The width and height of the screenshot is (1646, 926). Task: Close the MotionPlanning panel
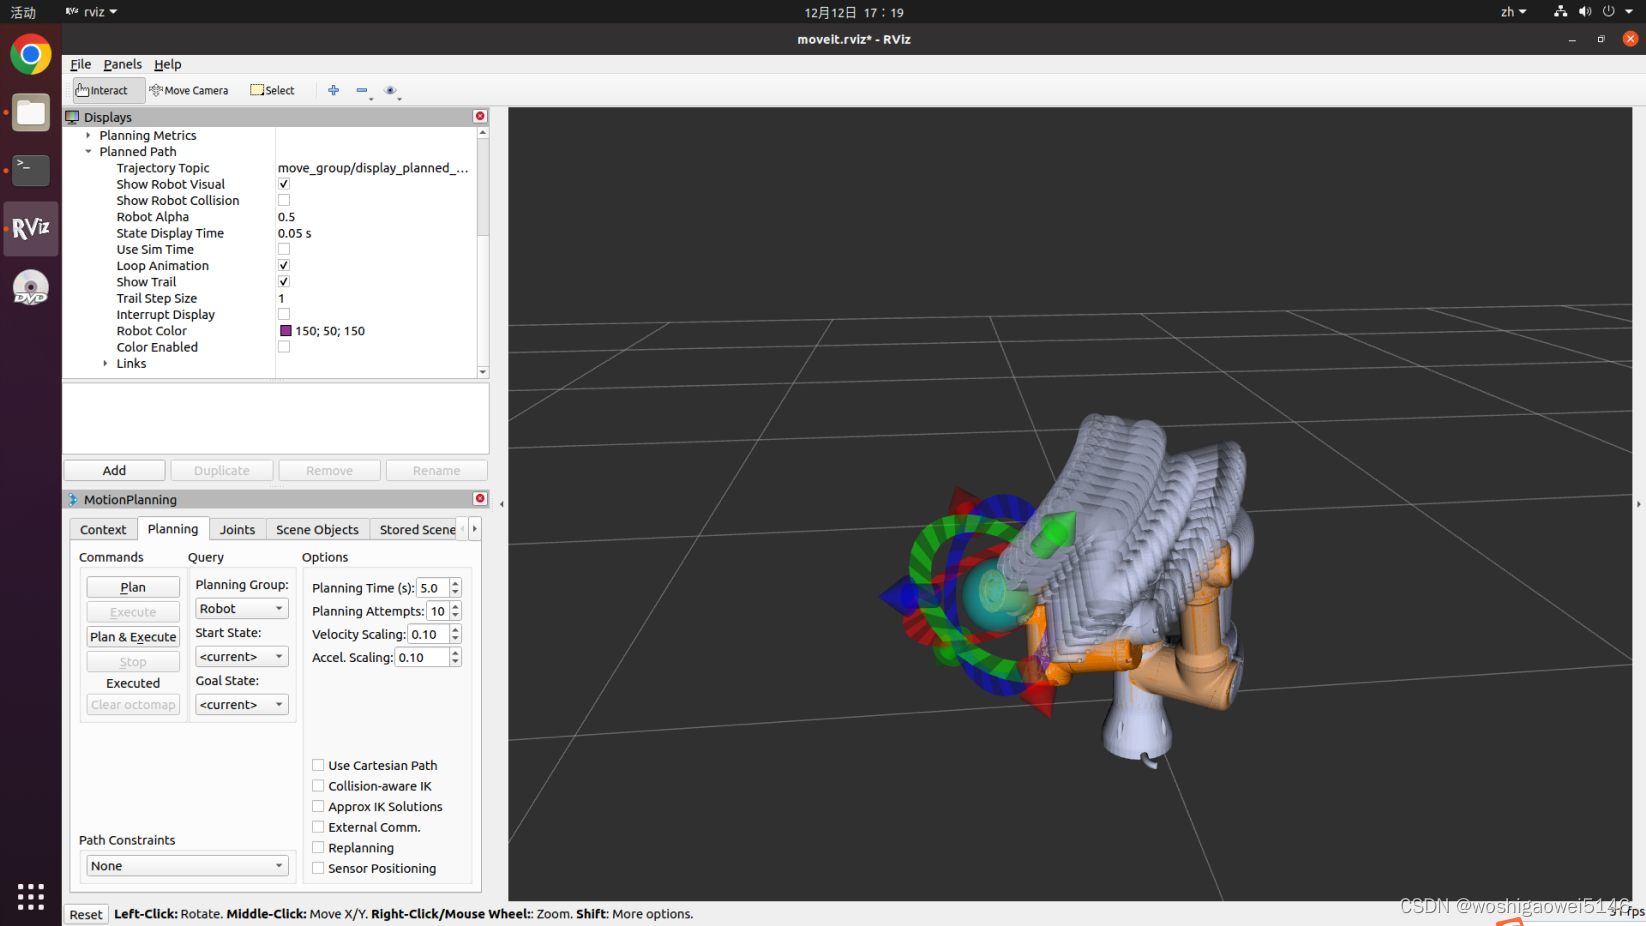click(x=480, y=498)
